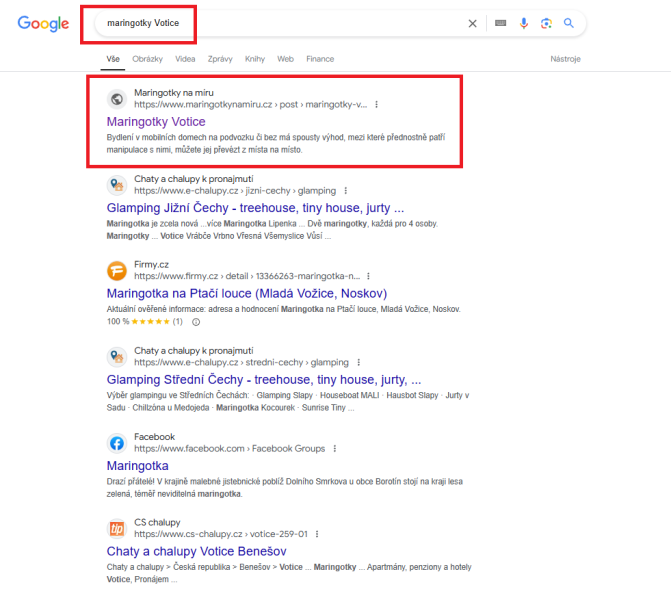Image resolution: width=671 pixels, height=600 pixels.
Task: Click the 'Firmy.cz' site name
Action: pos(151,264)
